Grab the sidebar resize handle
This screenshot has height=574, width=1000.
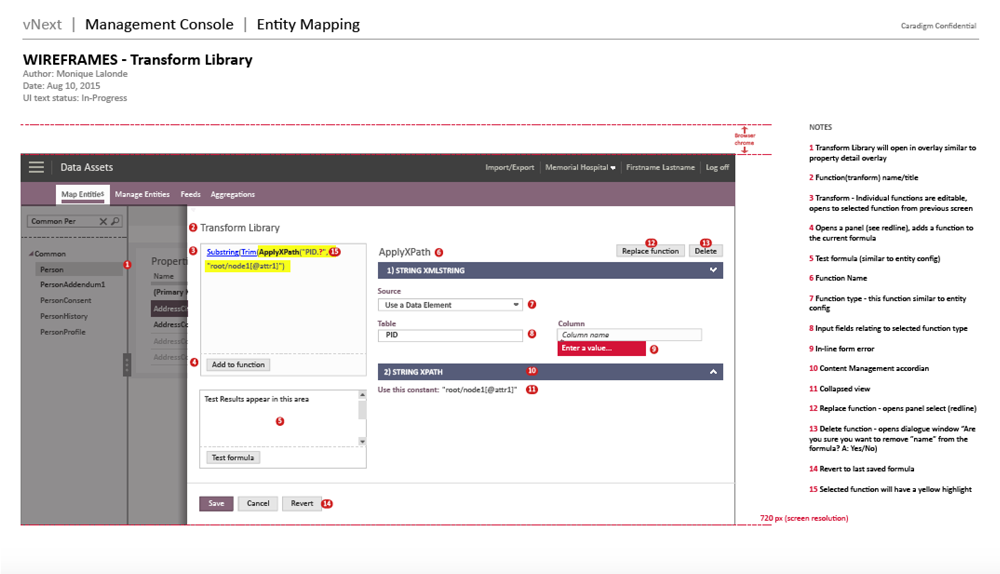click(126, 365)
